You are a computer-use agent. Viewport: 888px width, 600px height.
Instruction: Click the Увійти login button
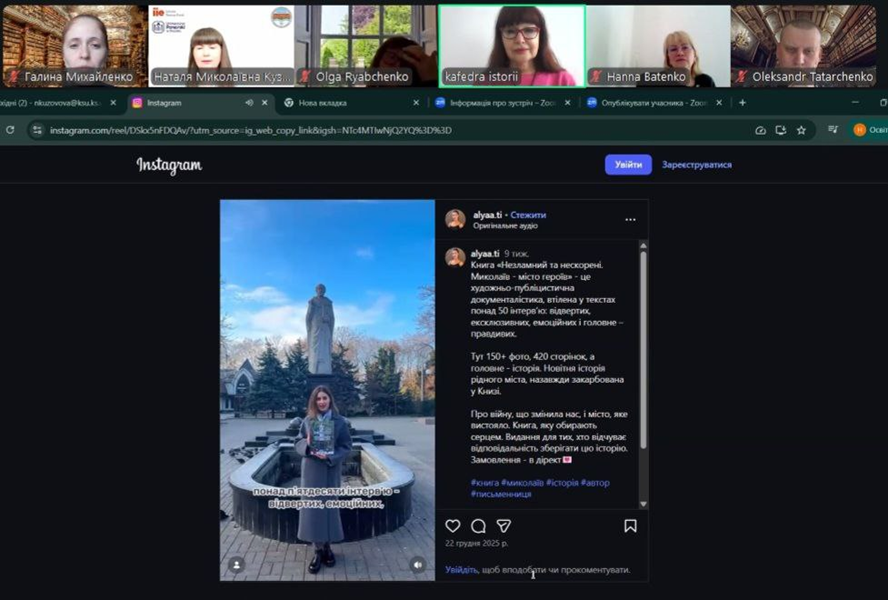628,165
